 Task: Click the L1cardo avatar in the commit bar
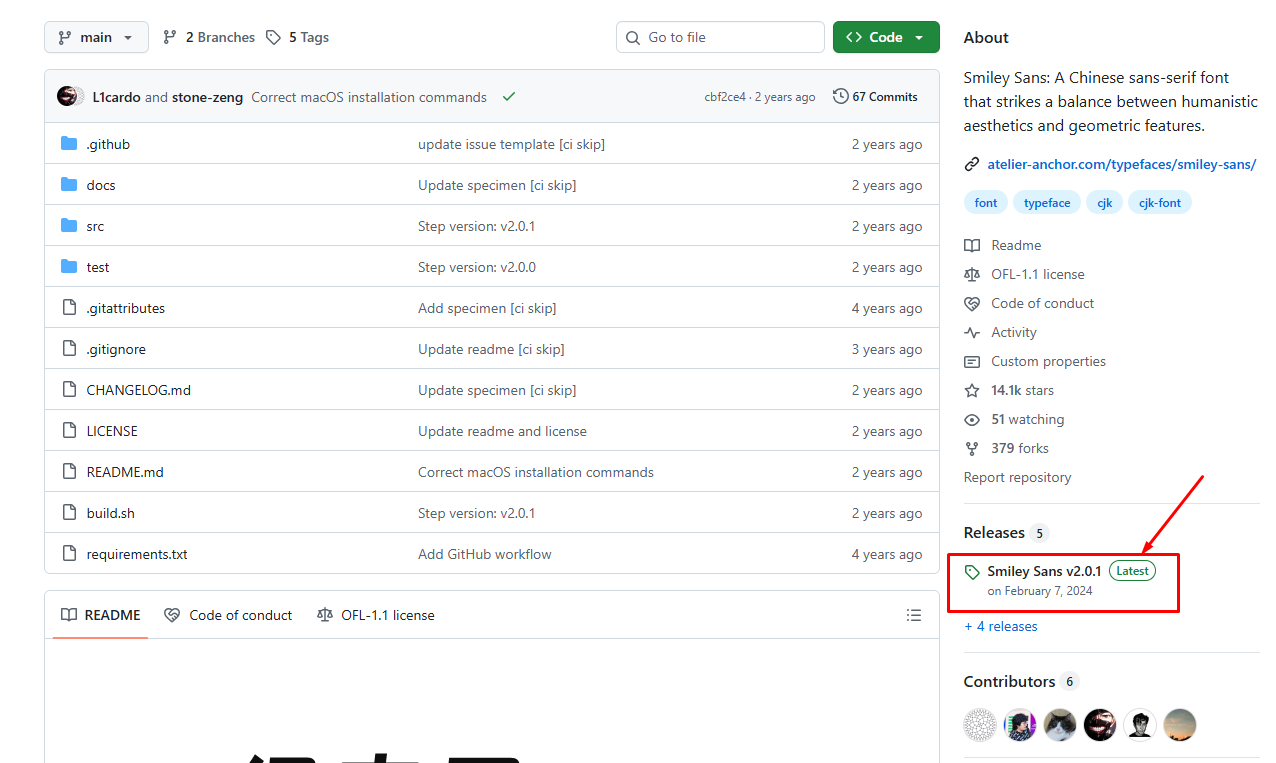coord(67,96)
